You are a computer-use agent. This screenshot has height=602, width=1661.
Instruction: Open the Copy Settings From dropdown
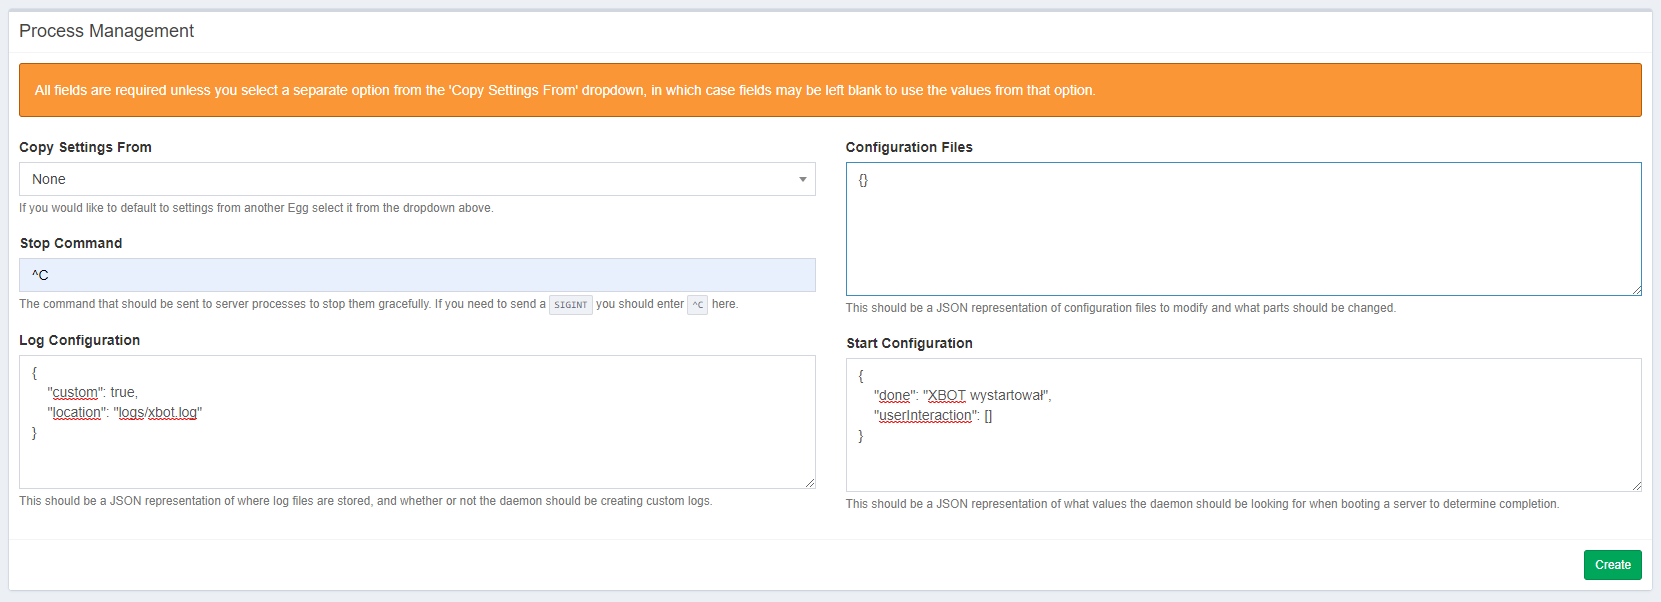[416, 179]
